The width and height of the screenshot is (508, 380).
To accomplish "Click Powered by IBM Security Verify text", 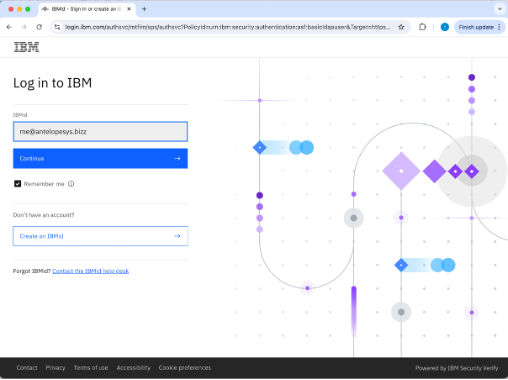I will [x=457, y=368].
